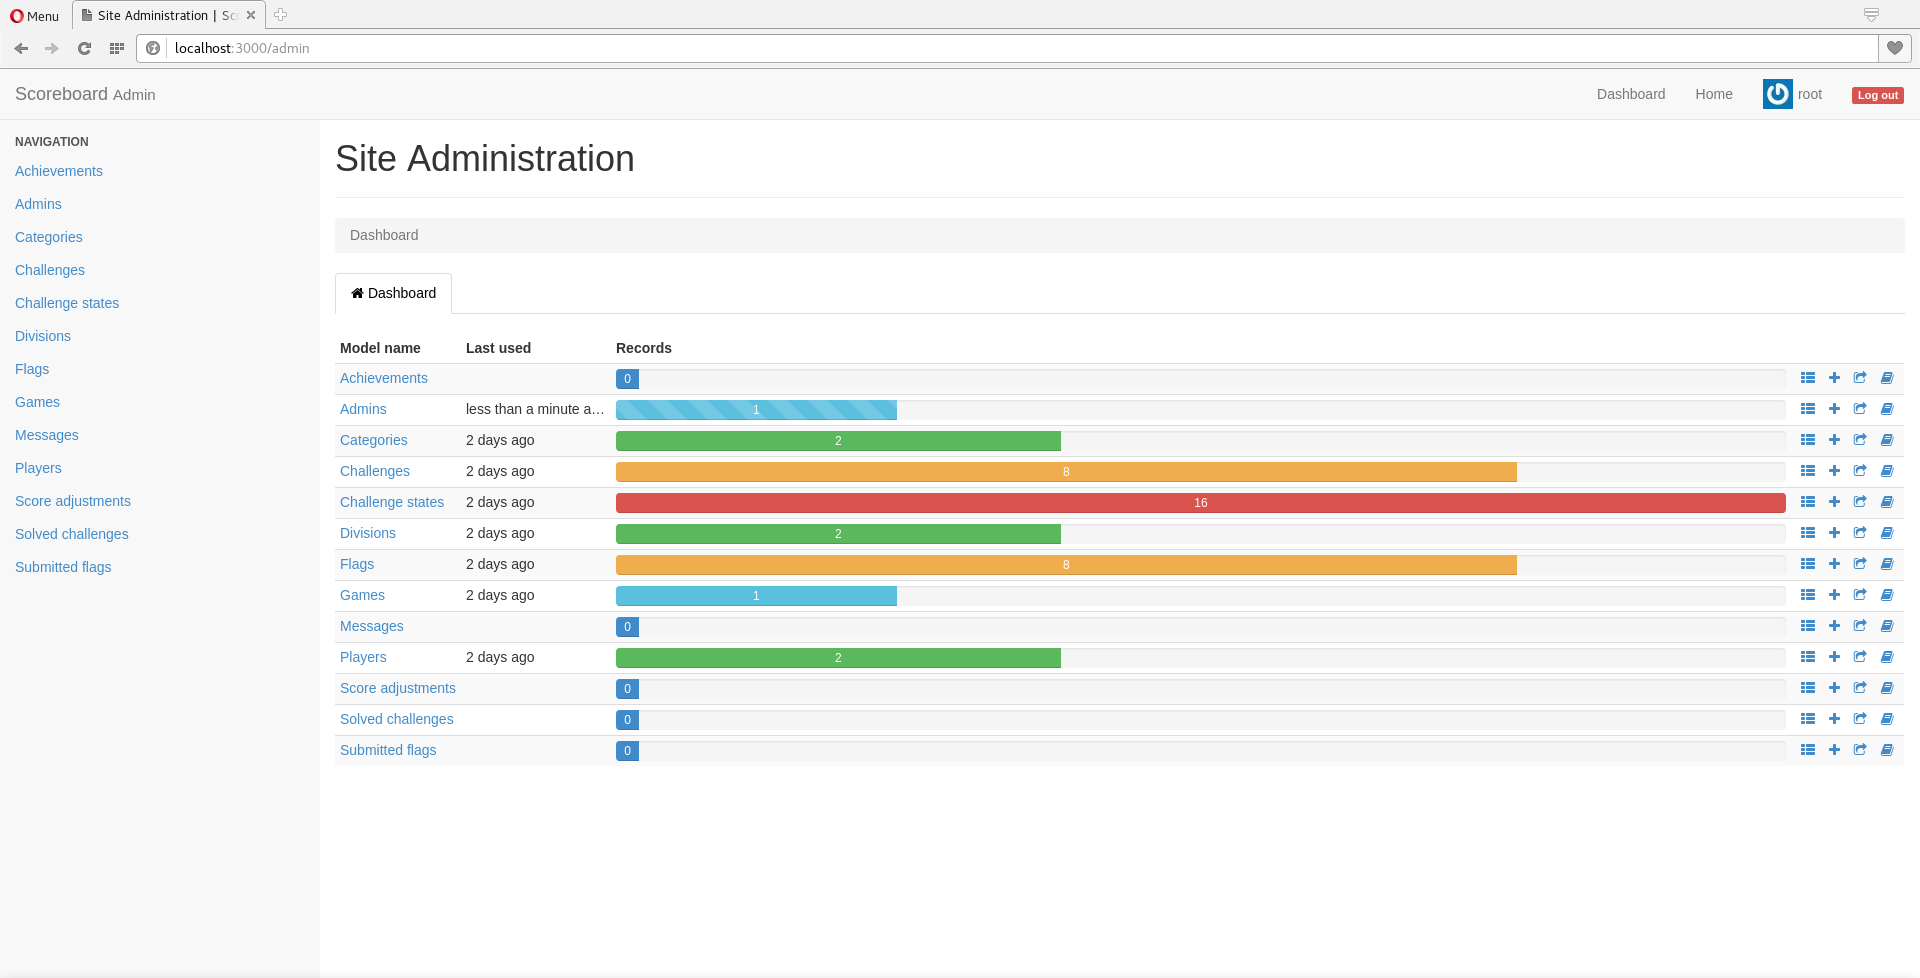Open Challenge states from the navigation sidebar

(x=66, y=303)
